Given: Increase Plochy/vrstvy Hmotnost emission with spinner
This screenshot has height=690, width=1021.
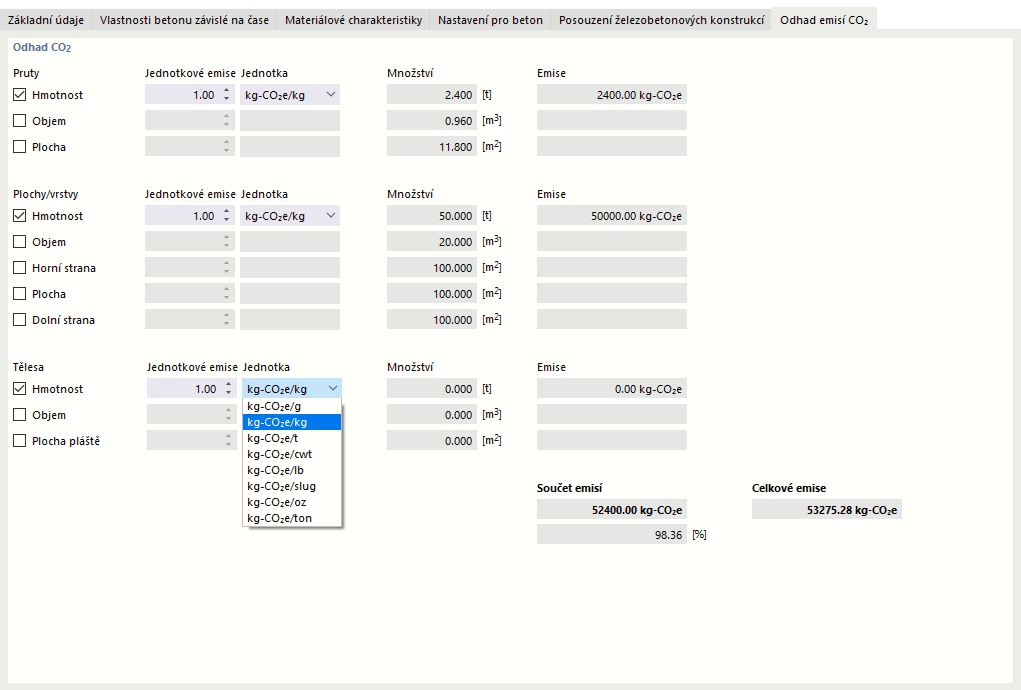Looking at the screenshot, I should click(227, 212).
